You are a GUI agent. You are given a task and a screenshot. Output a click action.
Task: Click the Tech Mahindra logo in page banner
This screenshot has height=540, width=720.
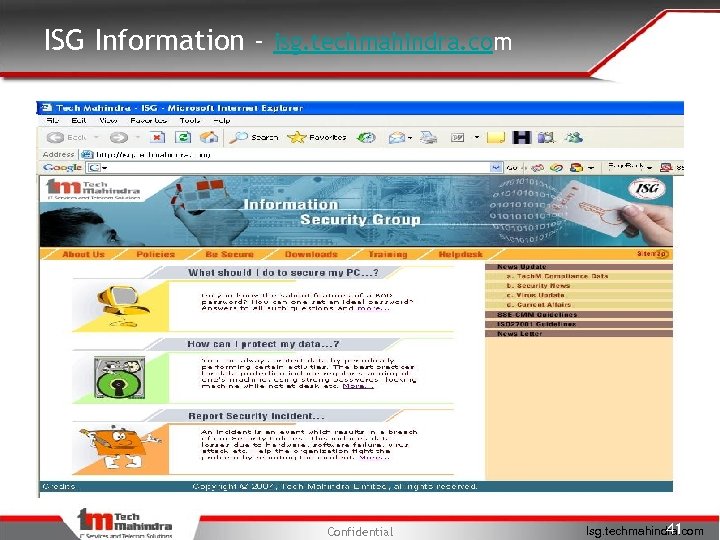(x=93, y=190)
